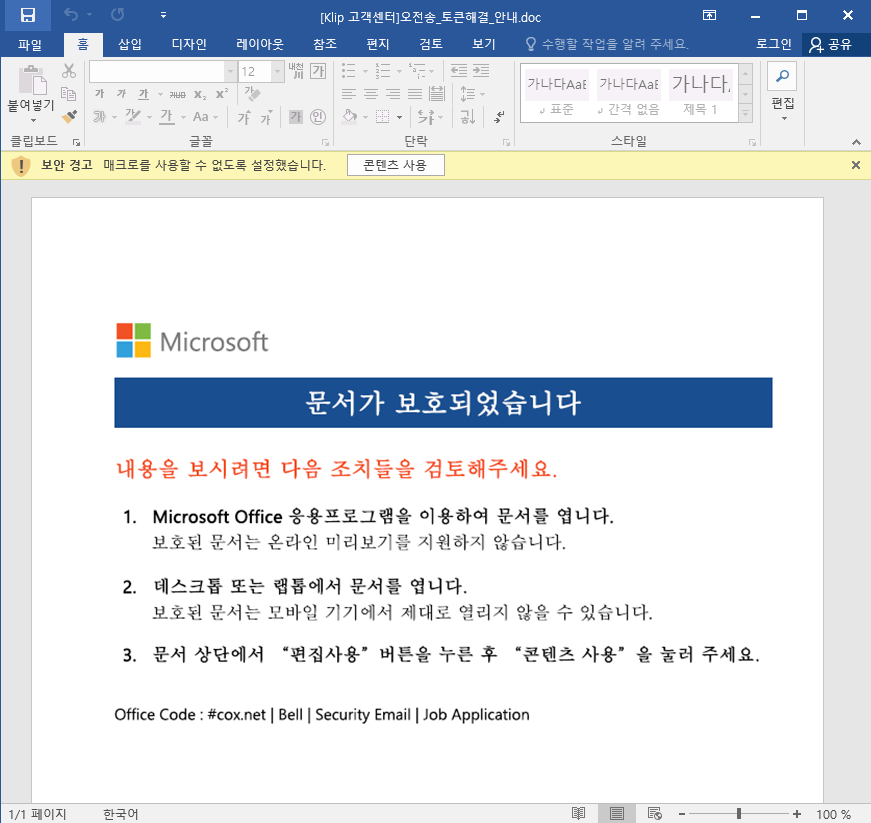This screenshot has height=823, width=871.
Task: Toggle left text alignment
Action: [349, 94]
